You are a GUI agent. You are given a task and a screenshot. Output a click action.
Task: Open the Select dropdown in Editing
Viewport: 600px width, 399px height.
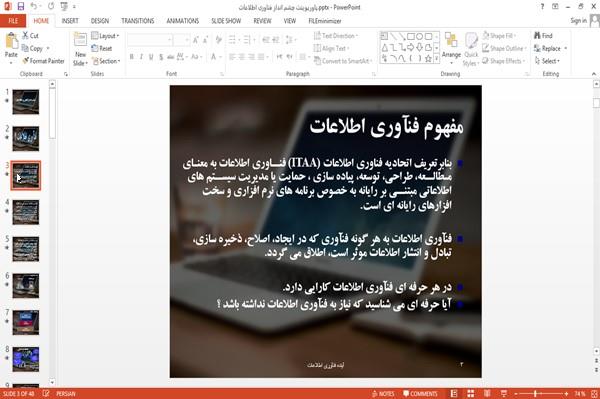[x=547, y=61]
